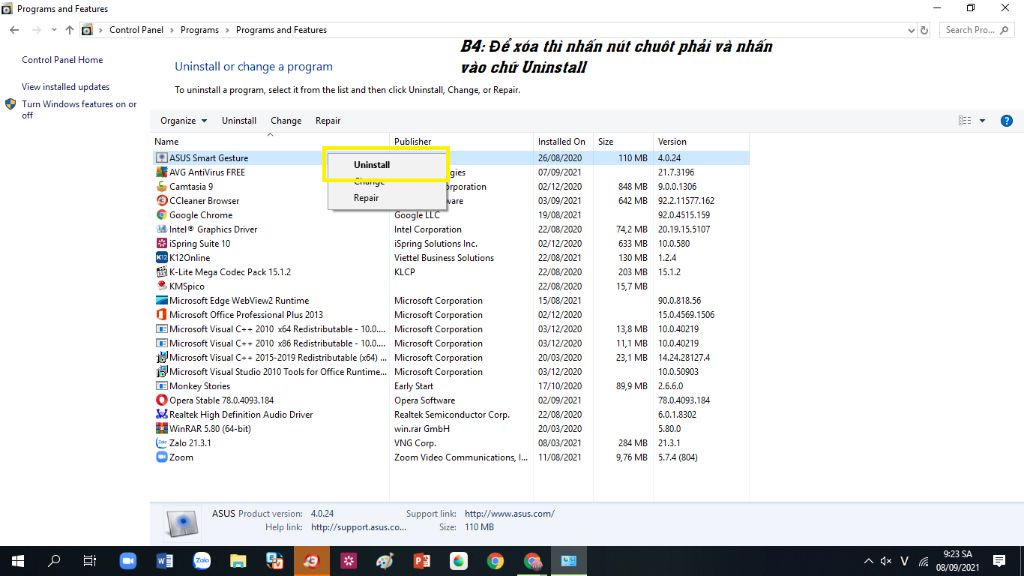This screenshot has width=1024, height=576.
Task: Expand the chevron after Programs breadcrumb
Action: coord(227,30)
